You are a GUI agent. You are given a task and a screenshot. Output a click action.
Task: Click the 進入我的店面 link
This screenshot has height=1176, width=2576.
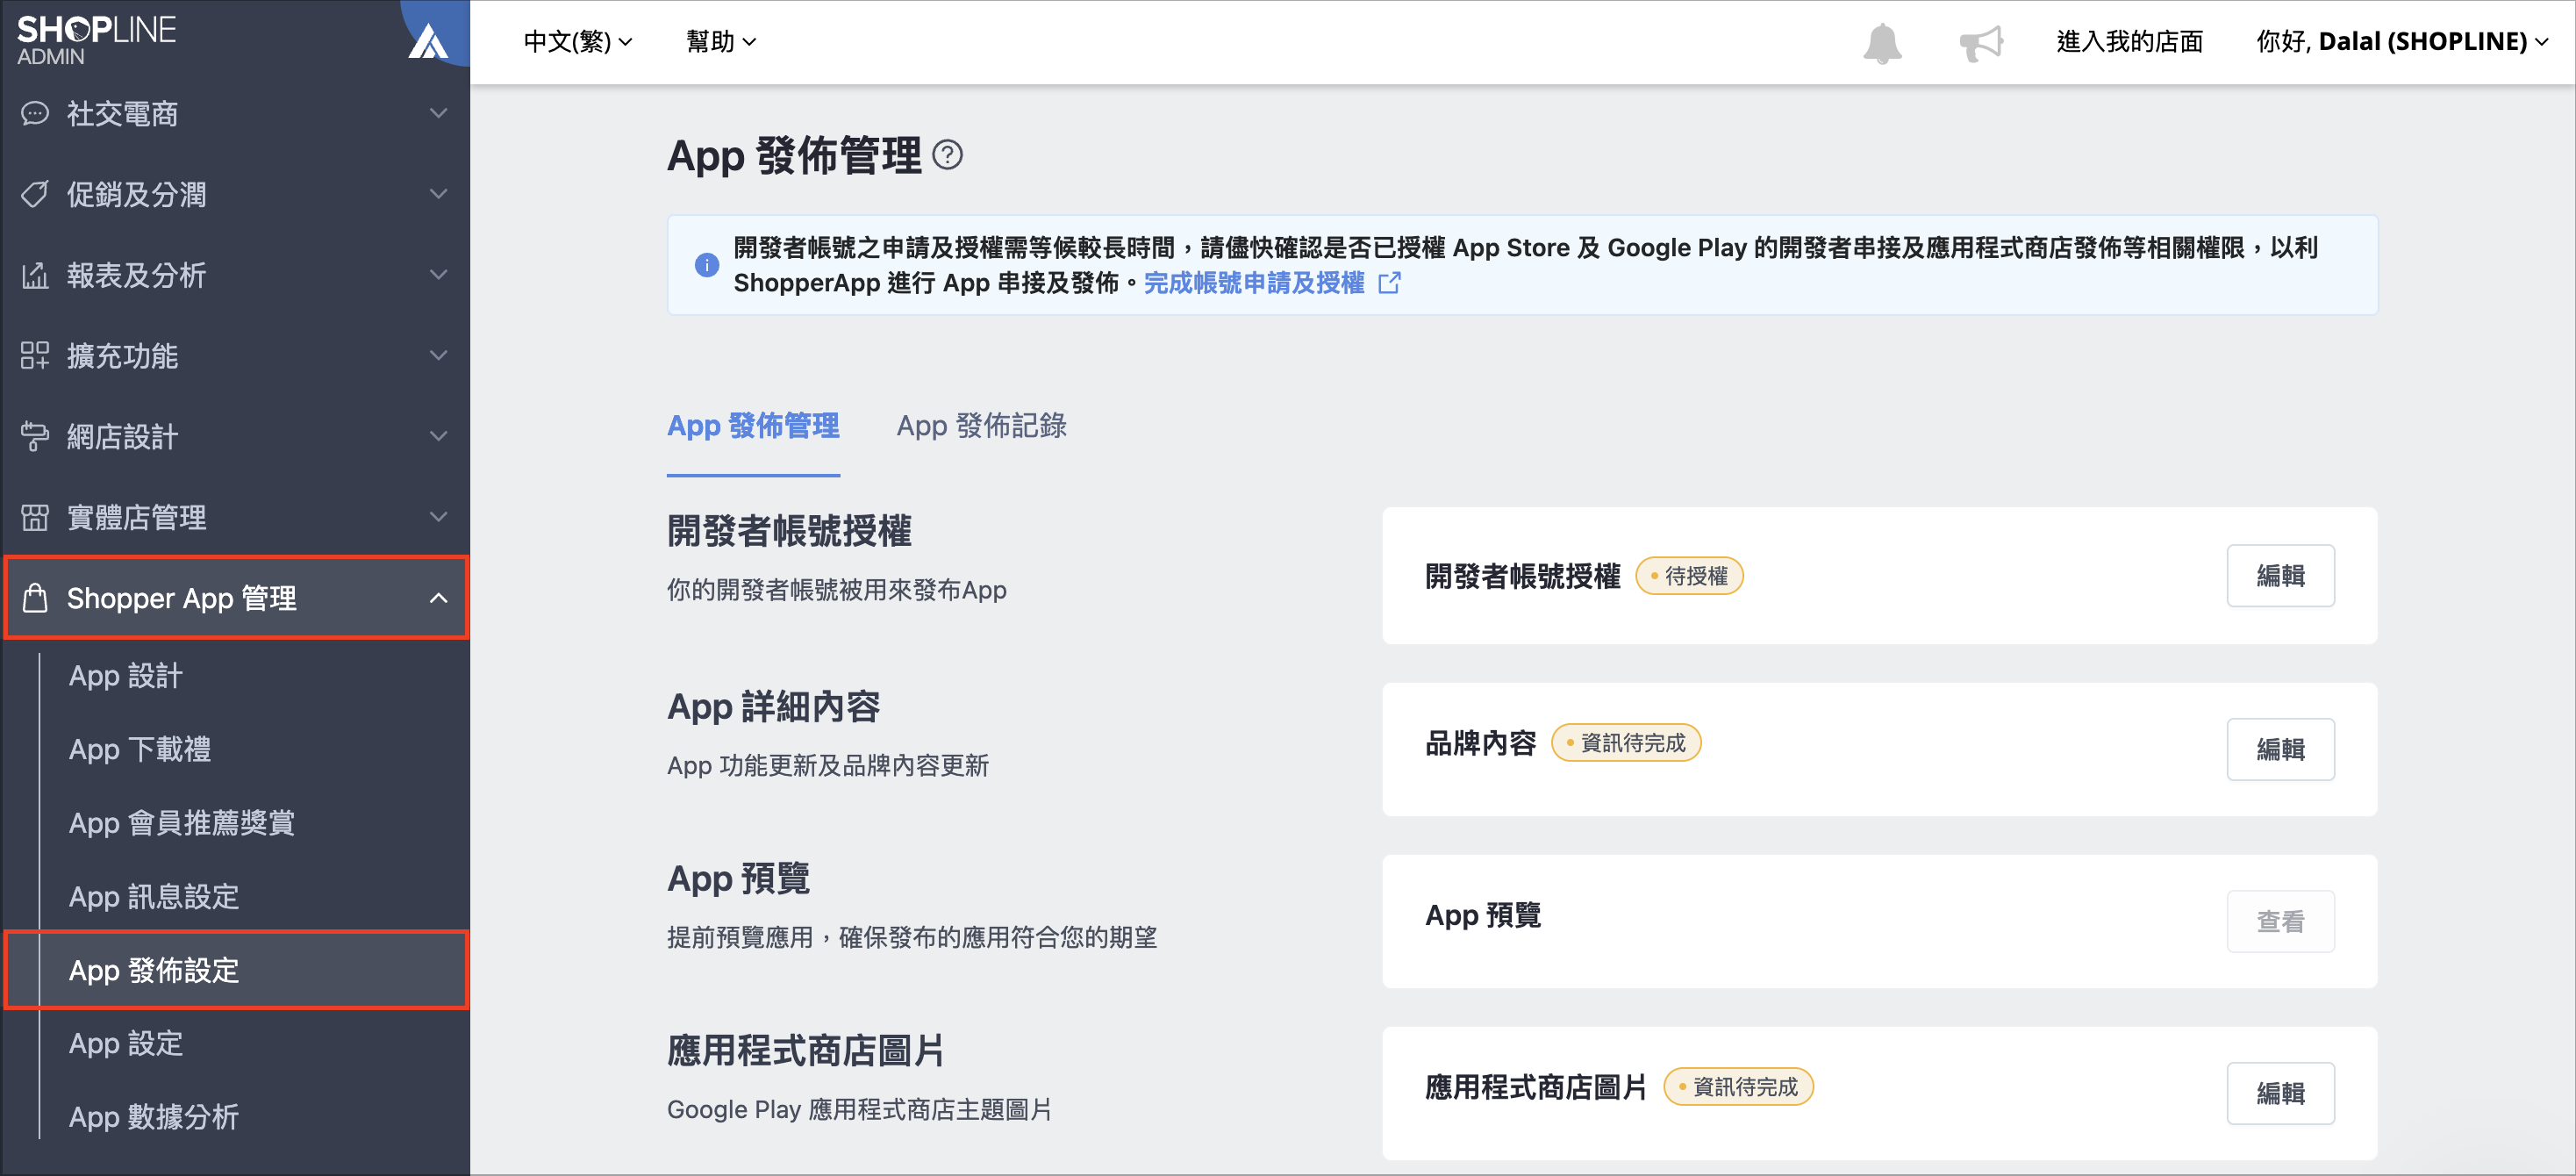coord(2129,41)
